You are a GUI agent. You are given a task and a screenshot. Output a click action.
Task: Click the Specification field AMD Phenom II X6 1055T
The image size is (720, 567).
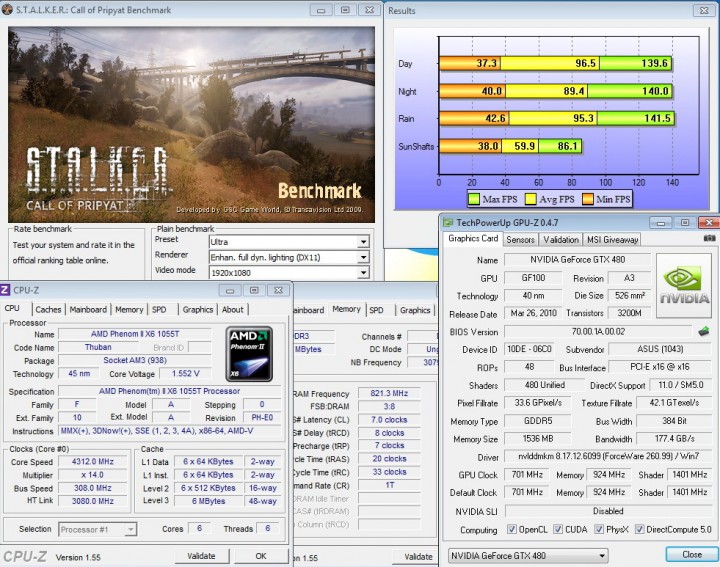[169, 391]
